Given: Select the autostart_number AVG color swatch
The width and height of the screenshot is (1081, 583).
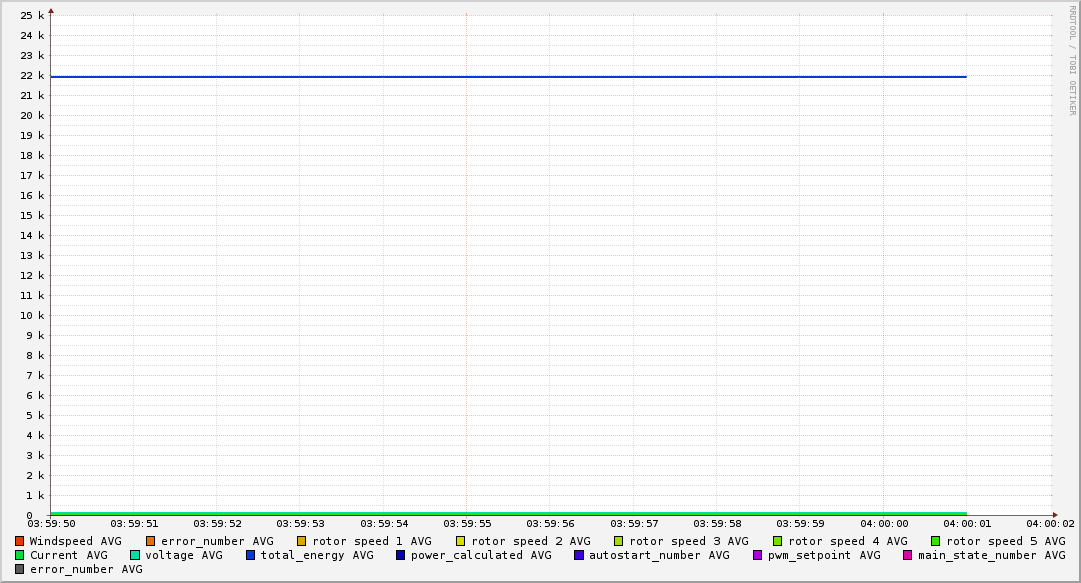Looking at the screenshot, I should [x=579, y=555].
